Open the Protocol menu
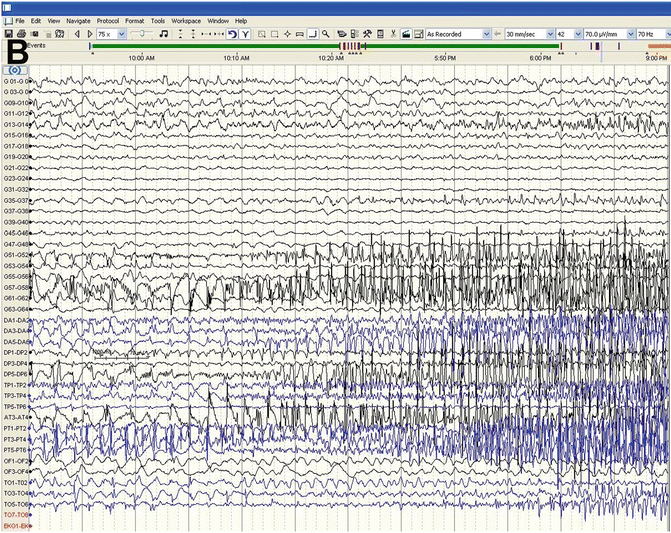The height and width of the screenshot is (533, 671). 107,20
